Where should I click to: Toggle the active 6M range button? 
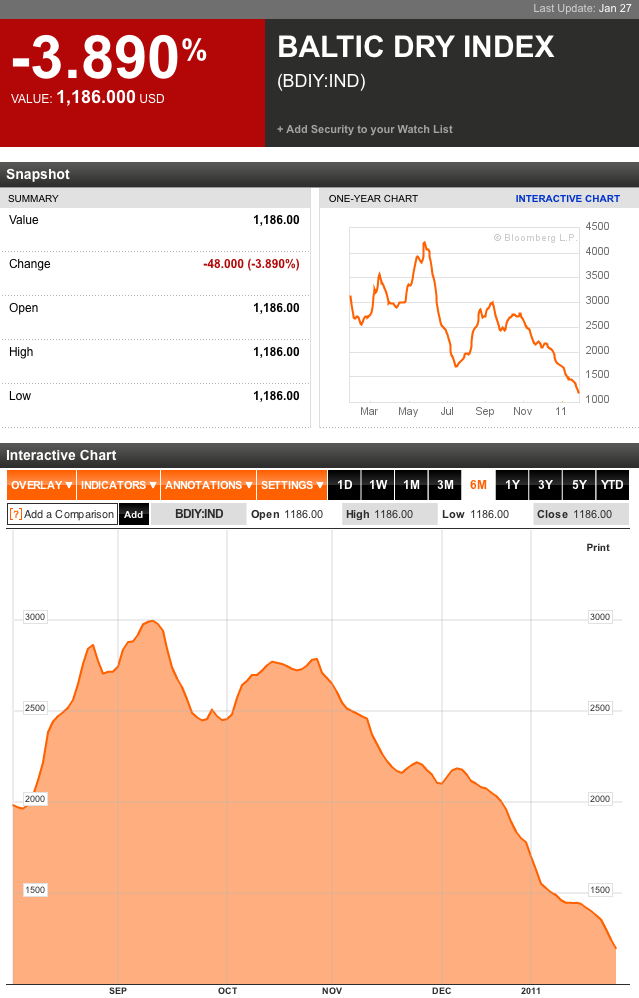(478, 484)
